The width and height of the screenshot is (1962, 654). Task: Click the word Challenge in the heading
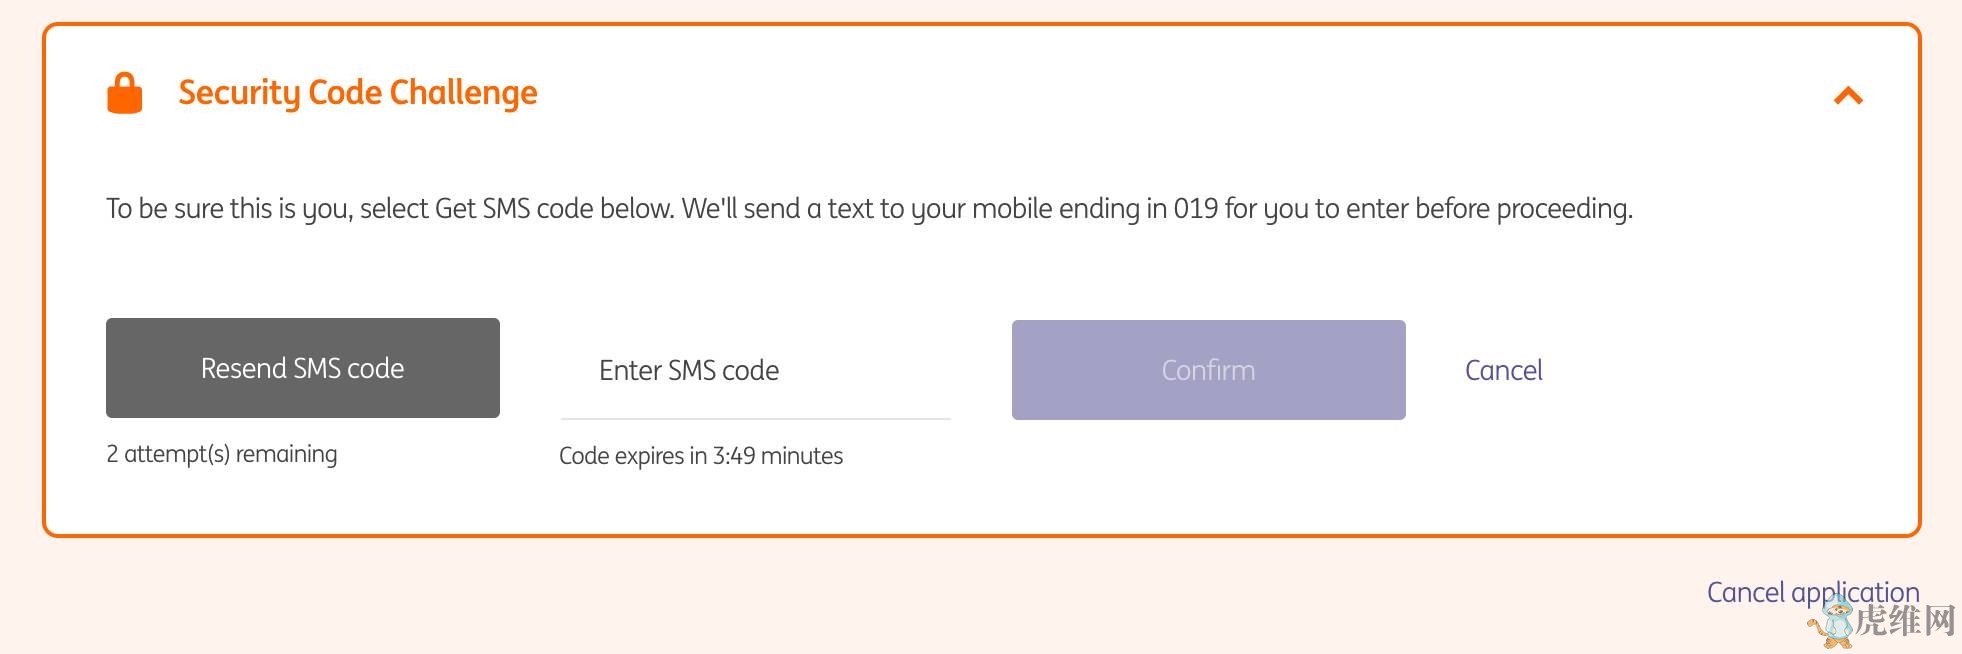coord(463,93)
